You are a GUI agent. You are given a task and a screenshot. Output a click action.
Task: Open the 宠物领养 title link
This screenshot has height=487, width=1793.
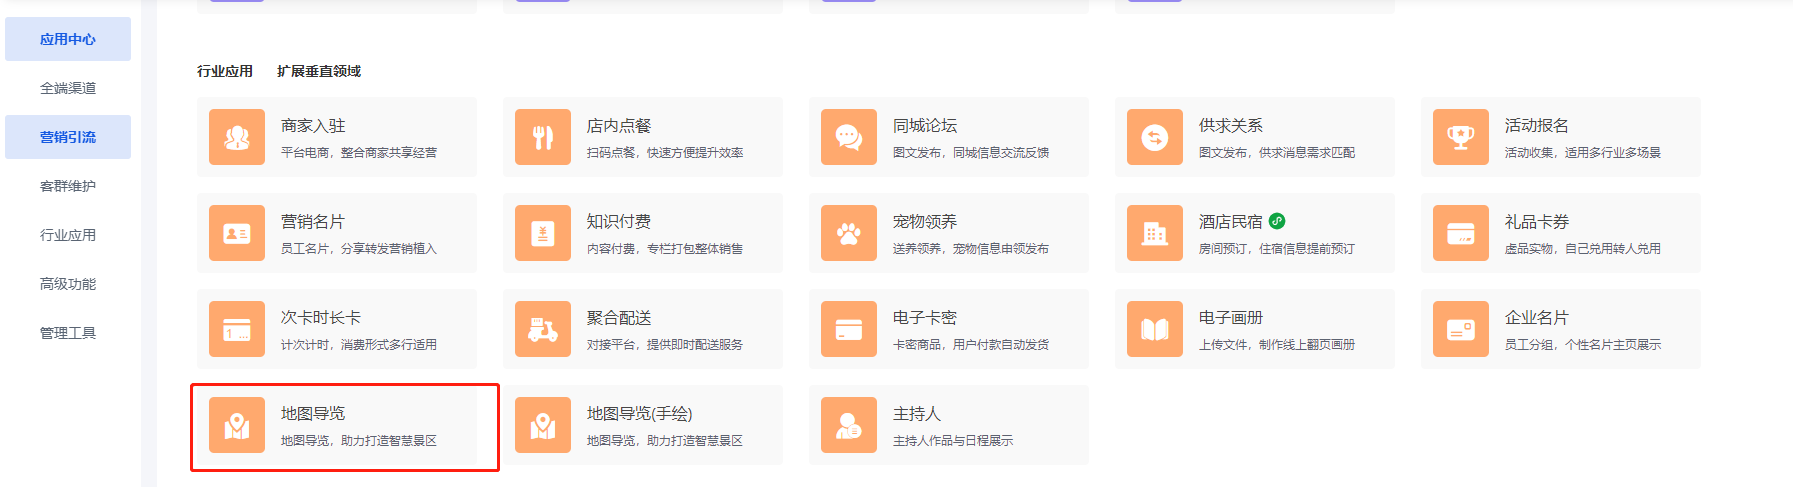[x=925, y=222]
